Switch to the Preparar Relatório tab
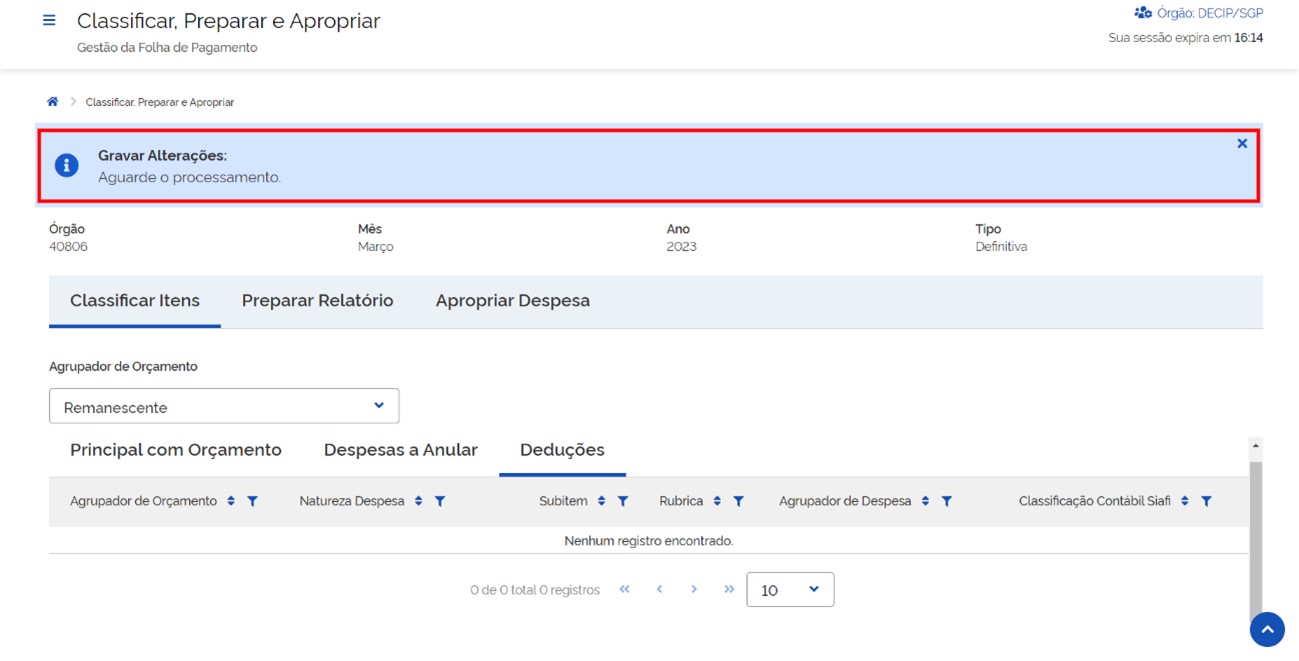The height and width of the screenshot is (661, 1299). (x=317, y=301)
